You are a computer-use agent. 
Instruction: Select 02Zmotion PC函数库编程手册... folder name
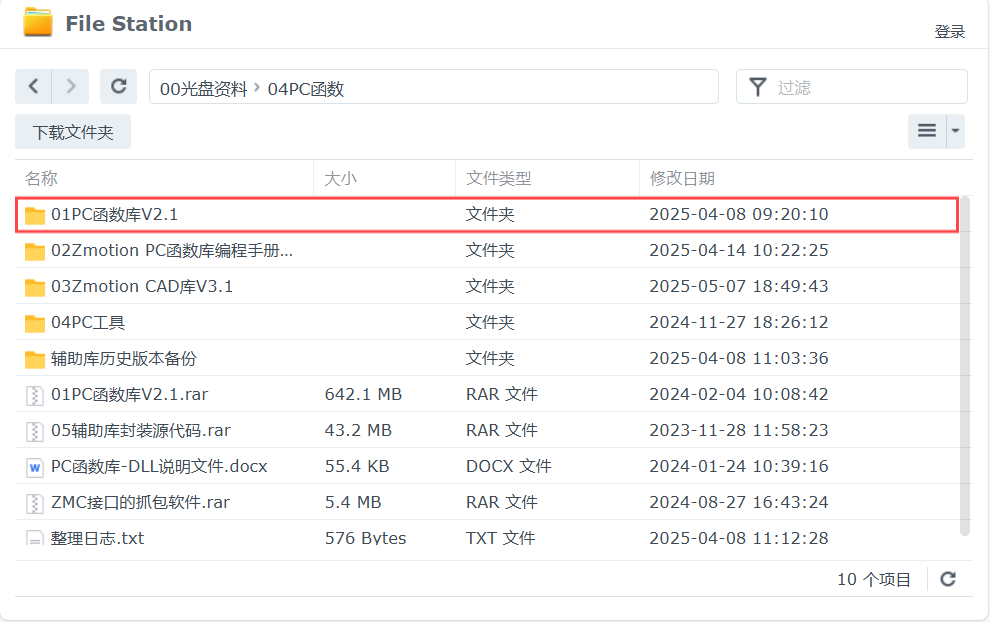point(172,251)
